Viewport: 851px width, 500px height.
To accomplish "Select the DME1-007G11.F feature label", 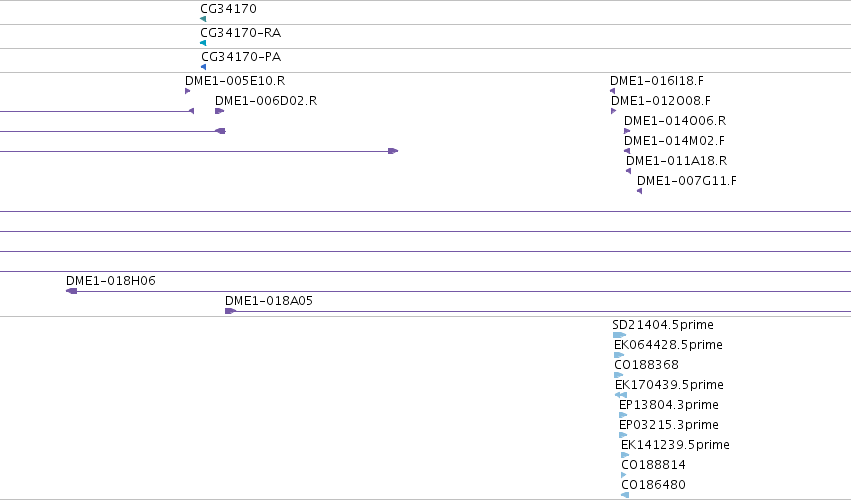I will point(687,181).
